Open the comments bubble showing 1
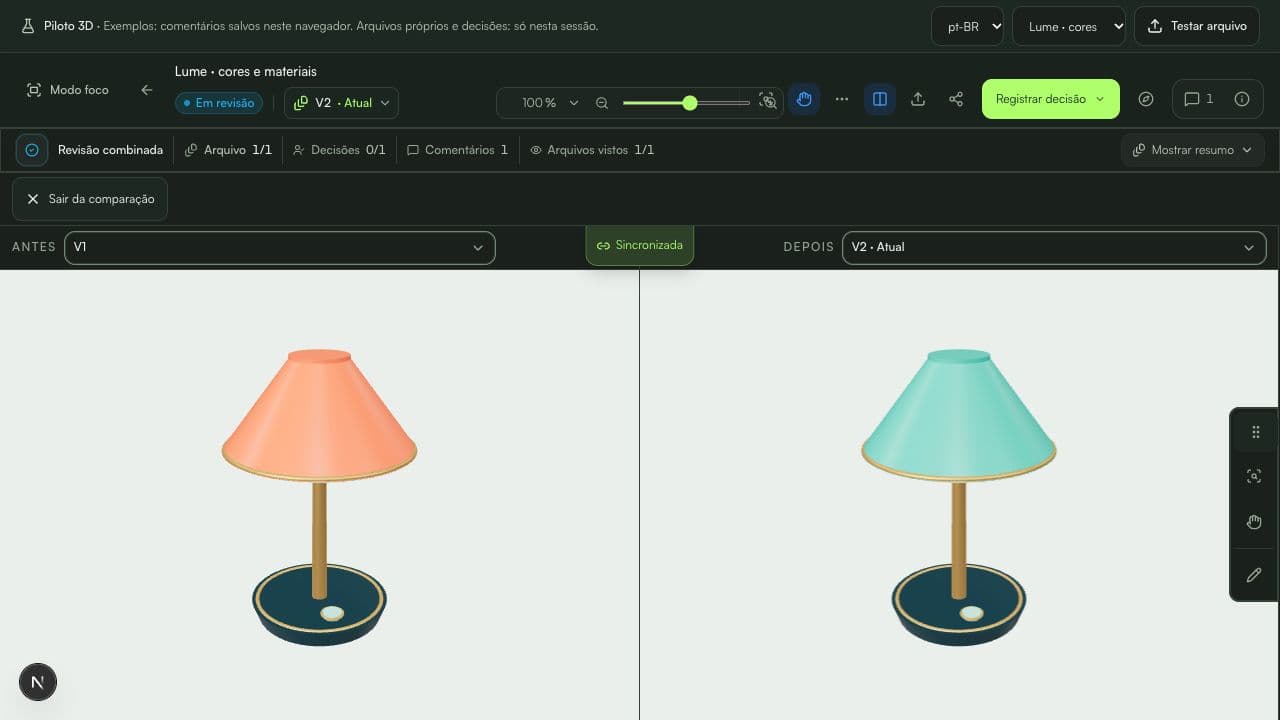 (1198, 99)
